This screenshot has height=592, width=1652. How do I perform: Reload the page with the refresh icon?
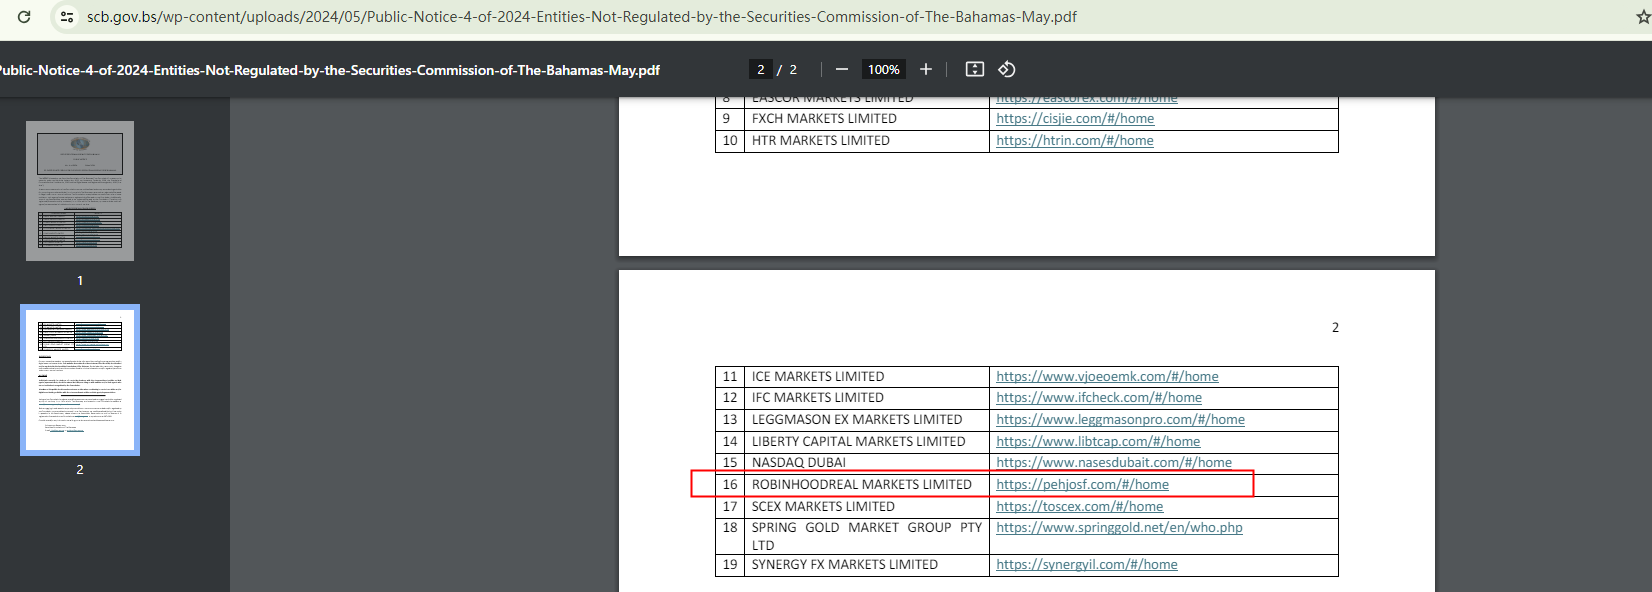coord(24,17)
